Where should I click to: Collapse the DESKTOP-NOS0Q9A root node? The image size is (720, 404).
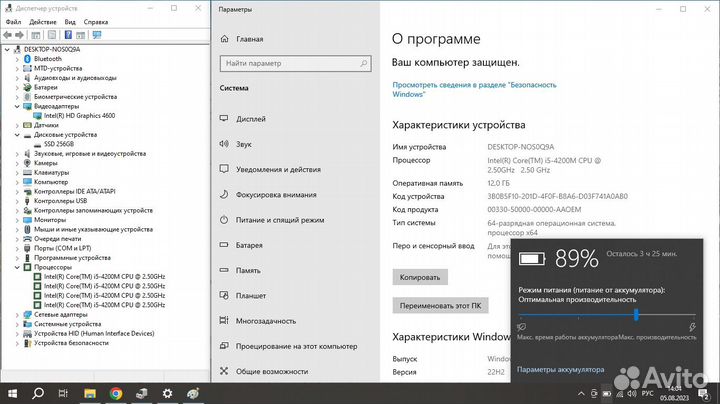tap(7, 50)
